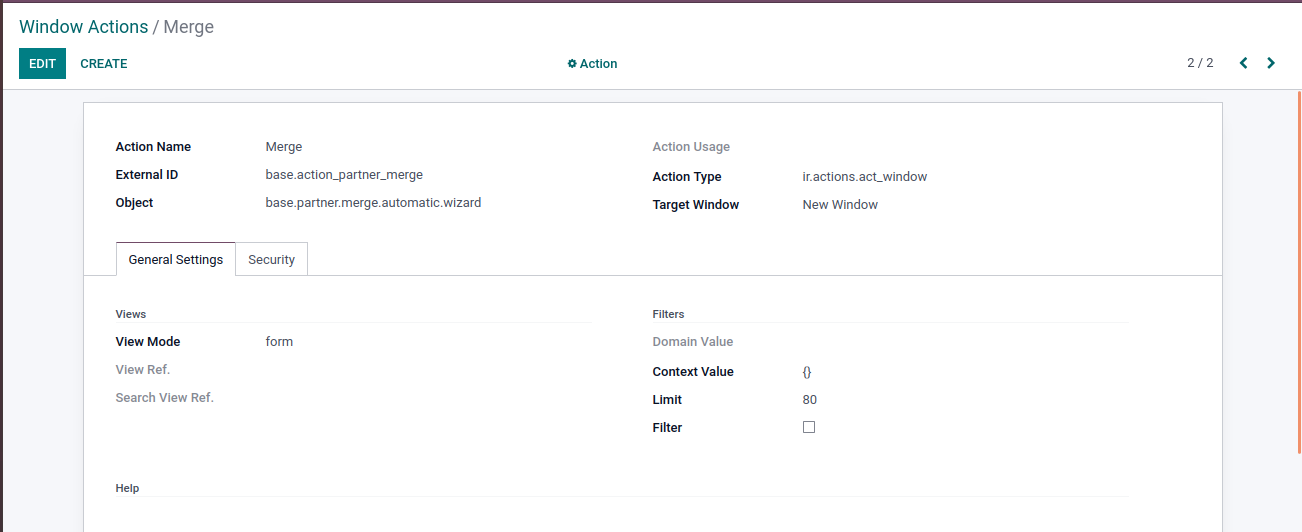The height and width of the screenshot is (532, 1302).
Task: Click the Limit value 80
Action: [x=810, y=400]
